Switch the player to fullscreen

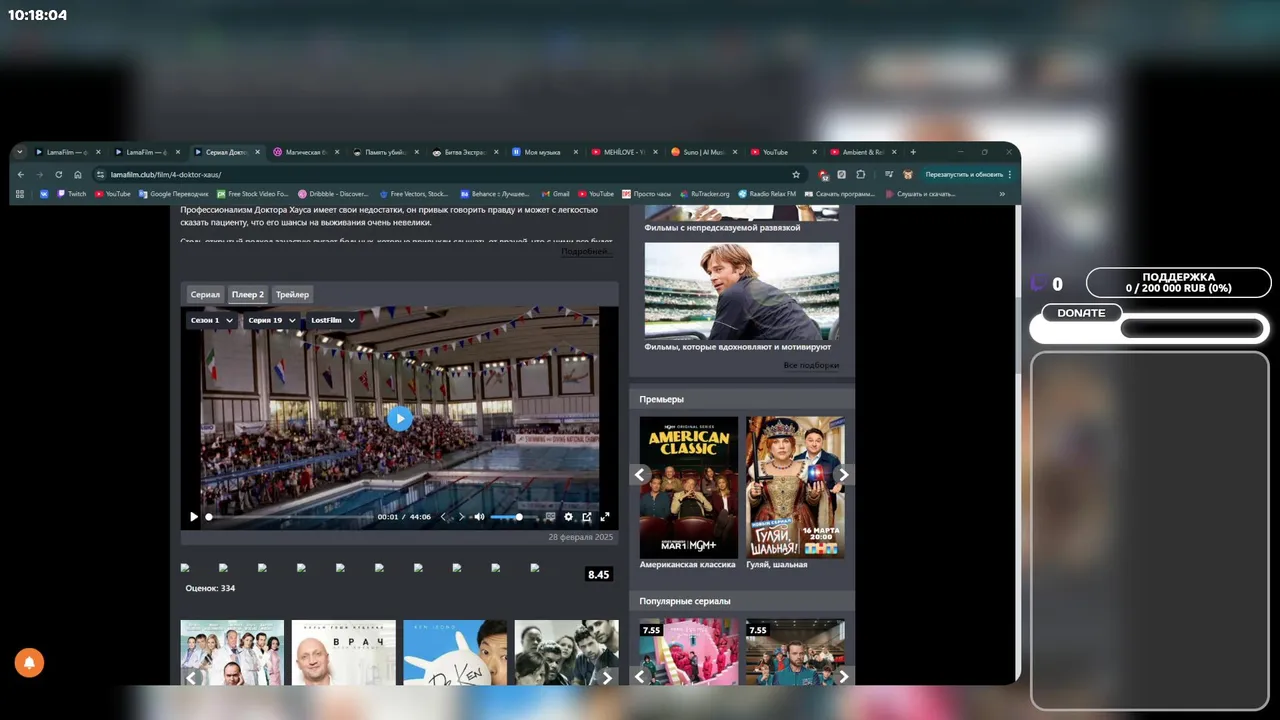605,517
